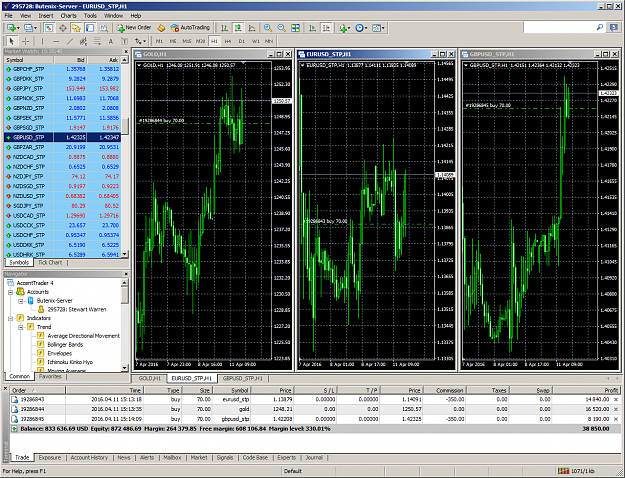Toggle the Terminal panel button
The image size is (625, 478).
[x=90, y=28]
